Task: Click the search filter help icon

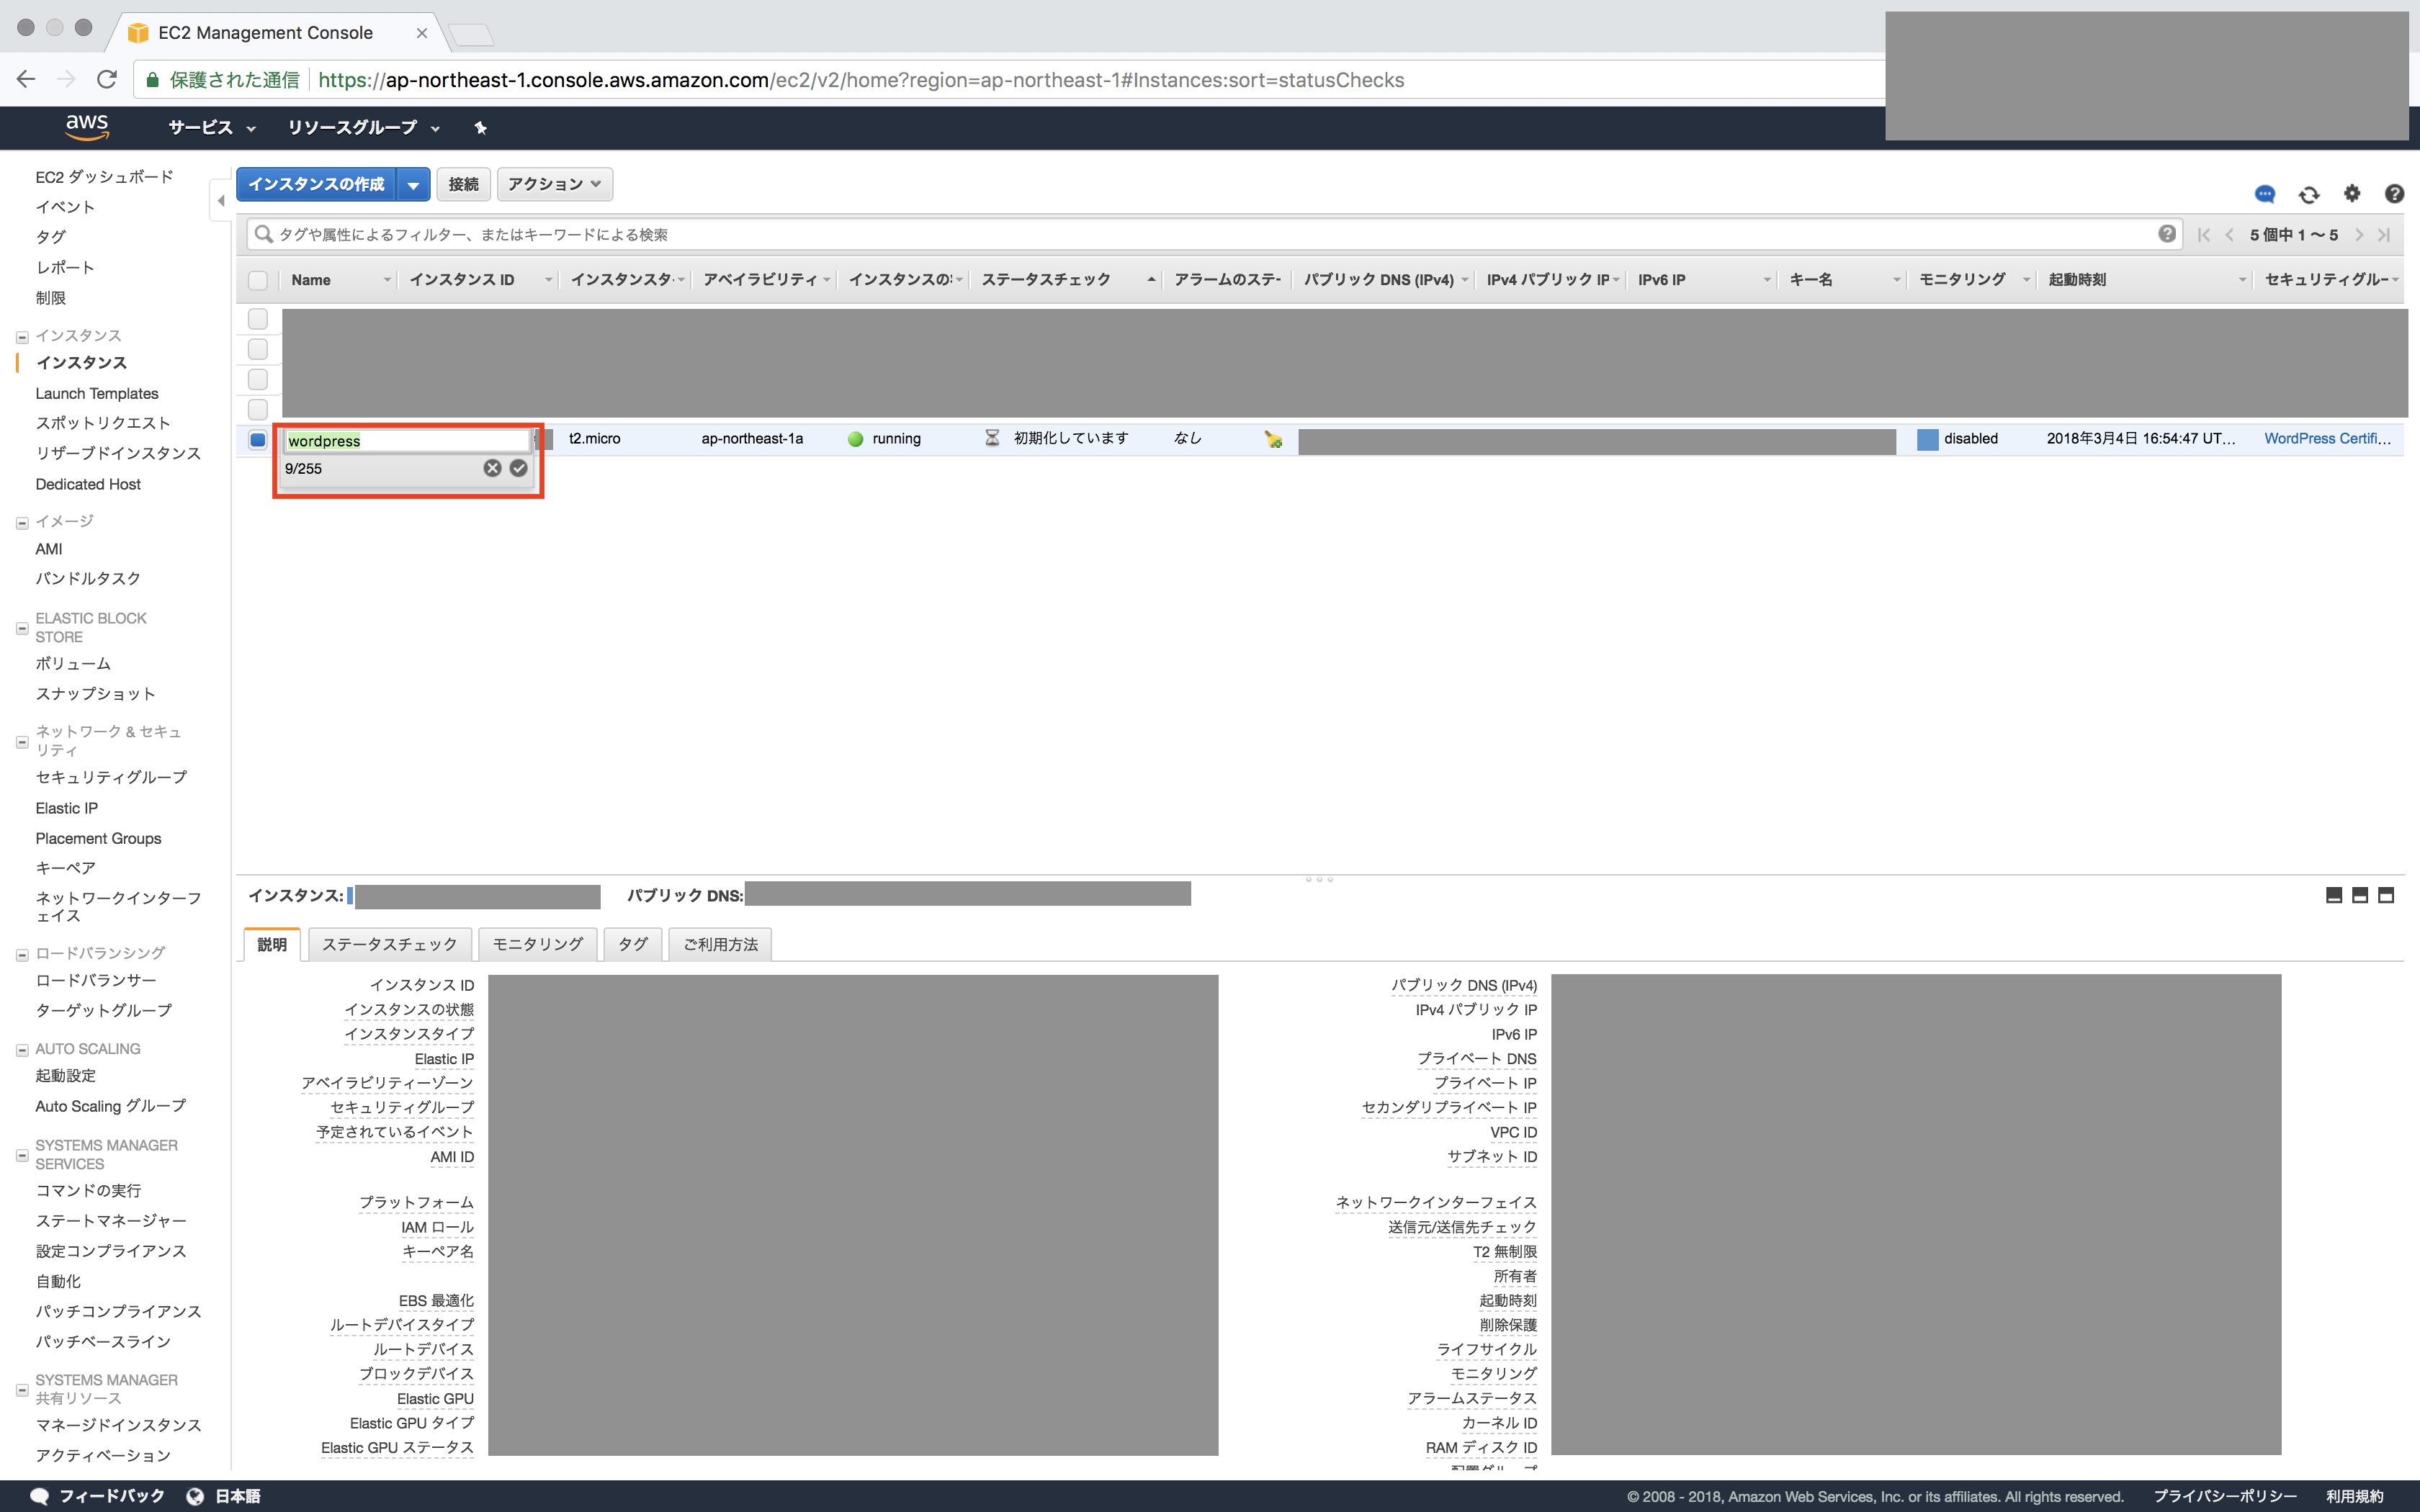Action: (x=2166, y=234)
